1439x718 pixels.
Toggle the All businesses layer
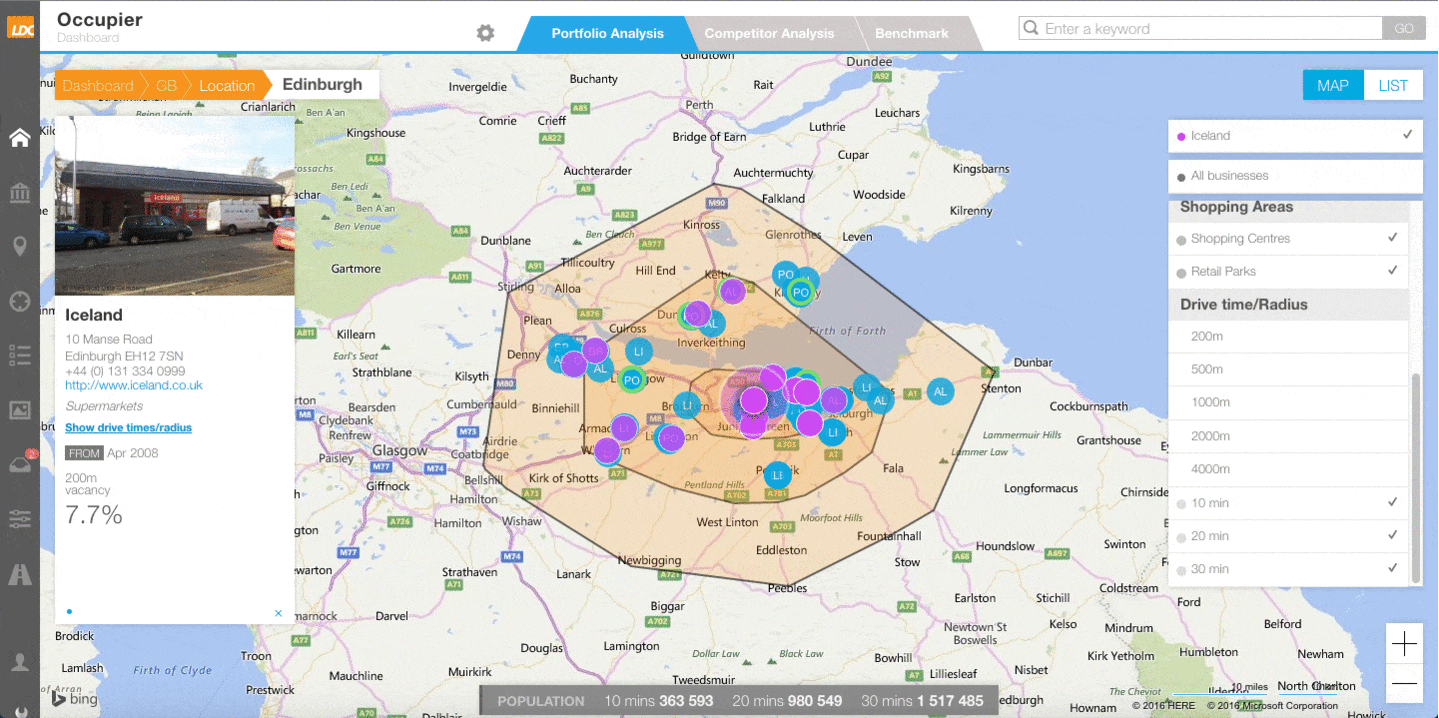click(x=1295, y=176)
